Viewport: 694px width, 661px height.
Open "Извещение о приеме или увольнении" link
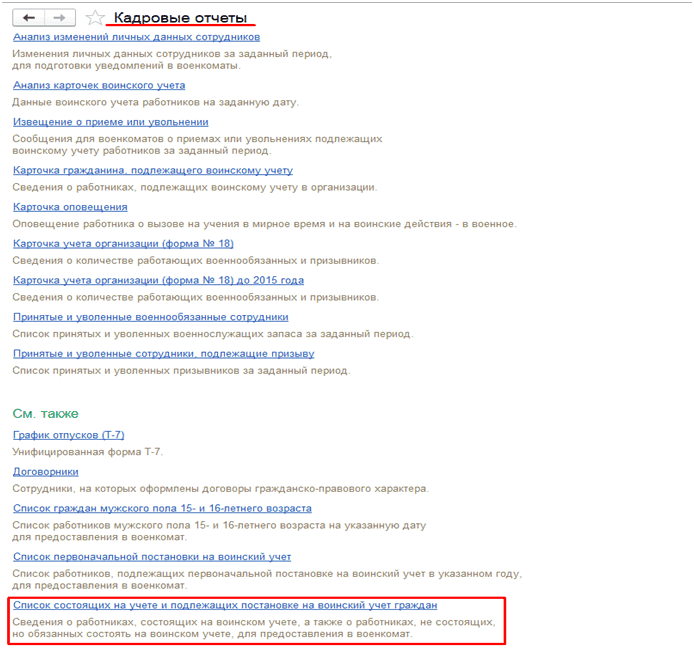[x=110, y=122]
